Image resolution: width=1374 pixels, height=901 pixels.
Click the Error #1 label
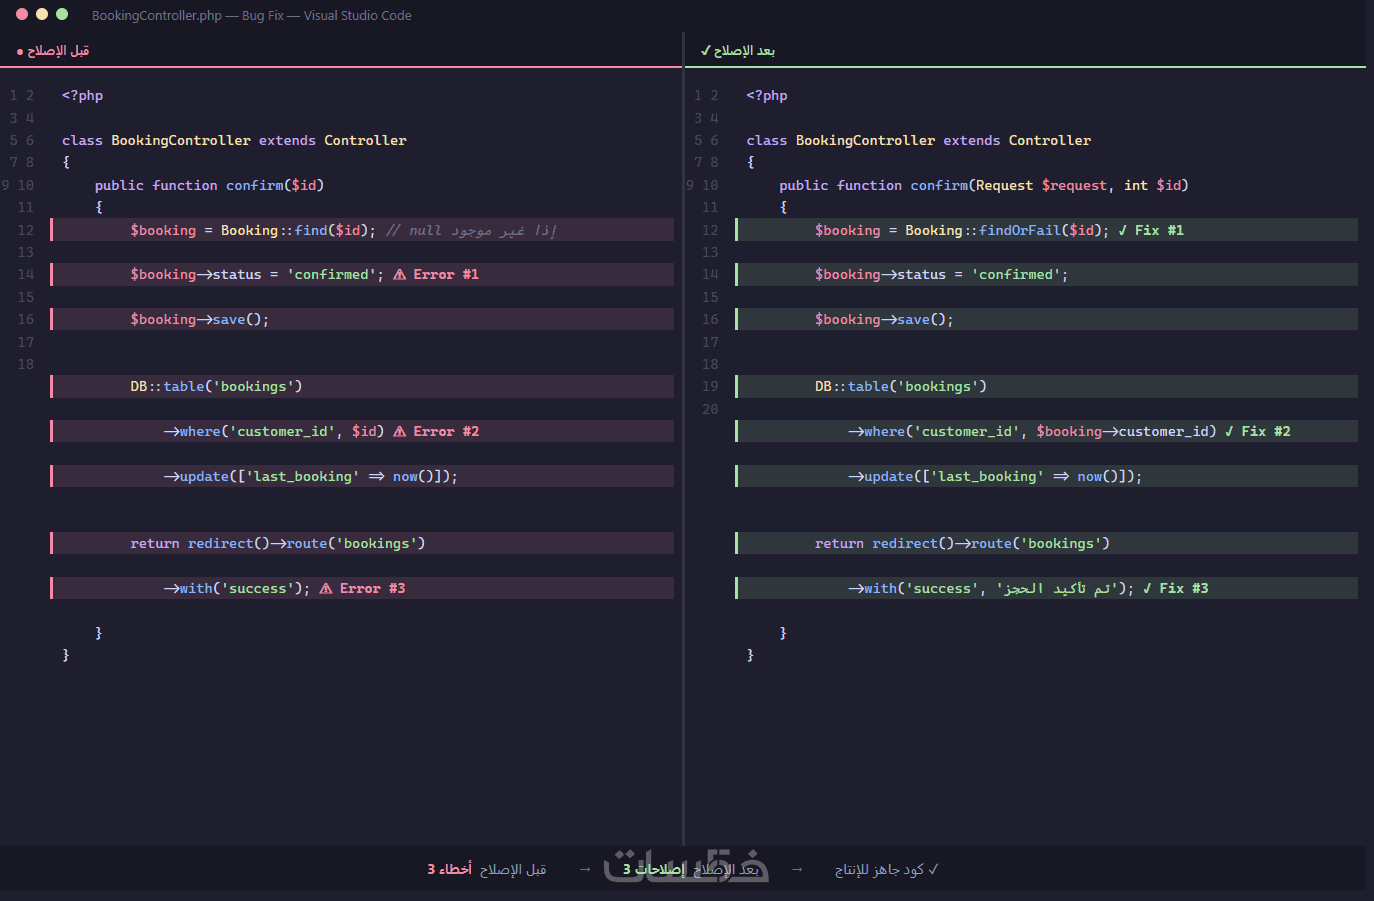coord(446,275)
